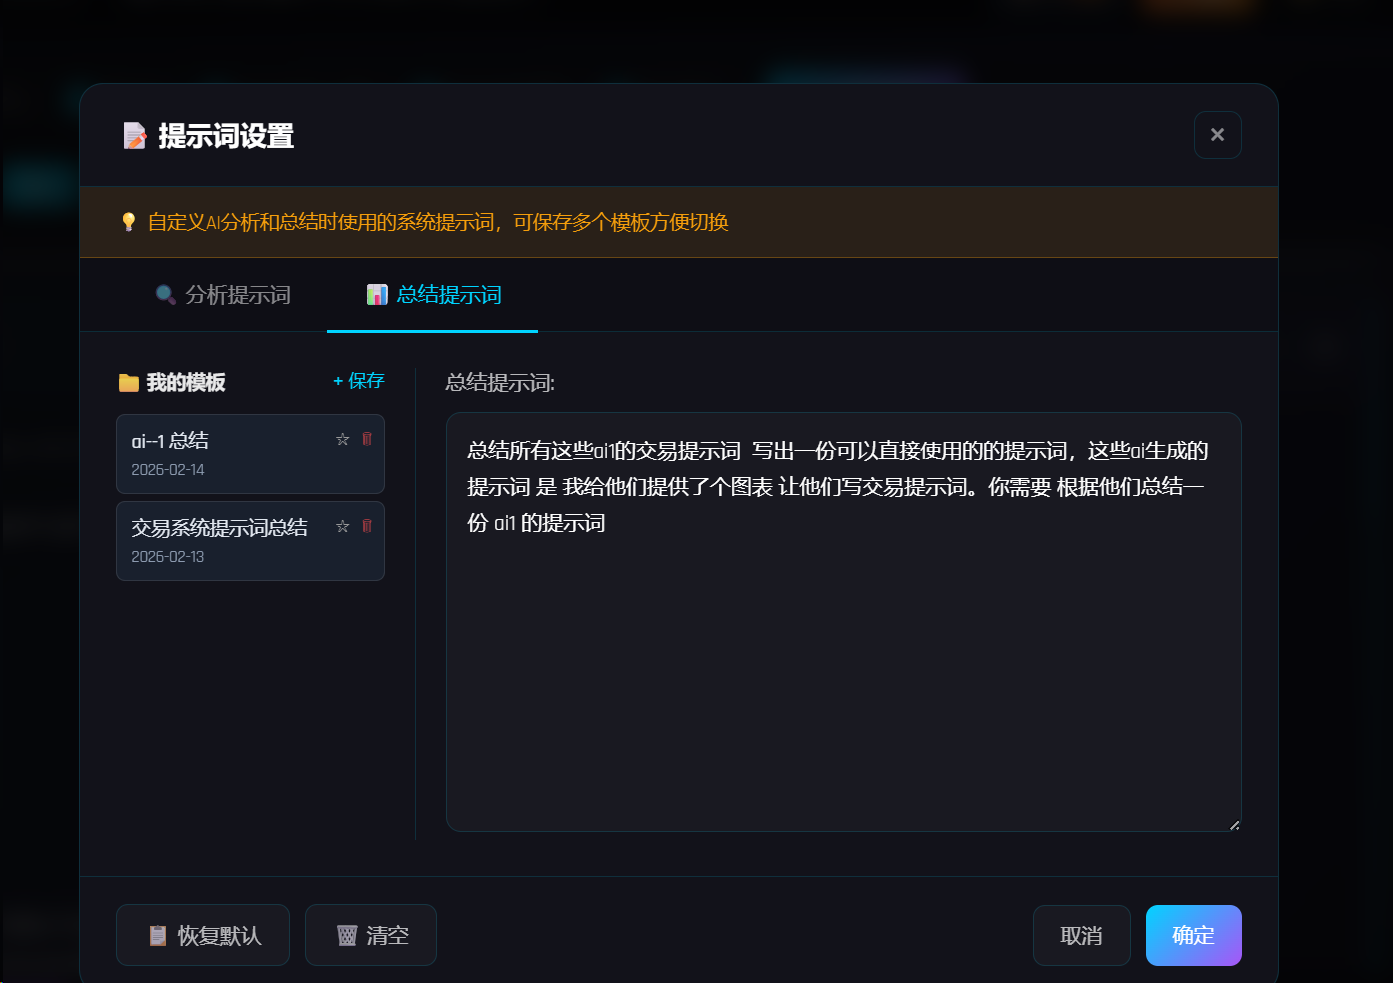This screenshot has width=1393, height=983.
Task: Click the 我的模板 section header
Action: tap(186, 383)
